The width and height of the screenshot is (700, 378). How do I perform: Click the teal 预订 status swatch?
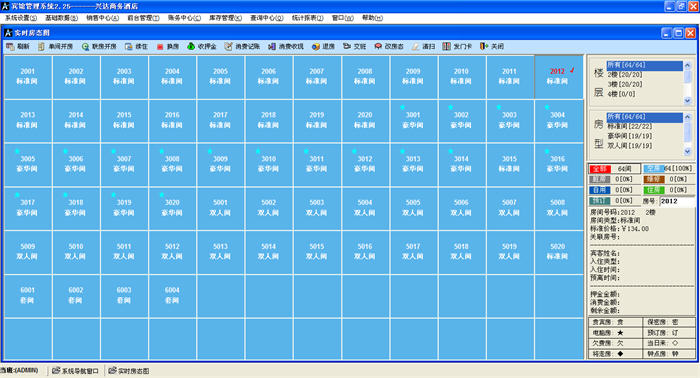click(x=600, y=201)
